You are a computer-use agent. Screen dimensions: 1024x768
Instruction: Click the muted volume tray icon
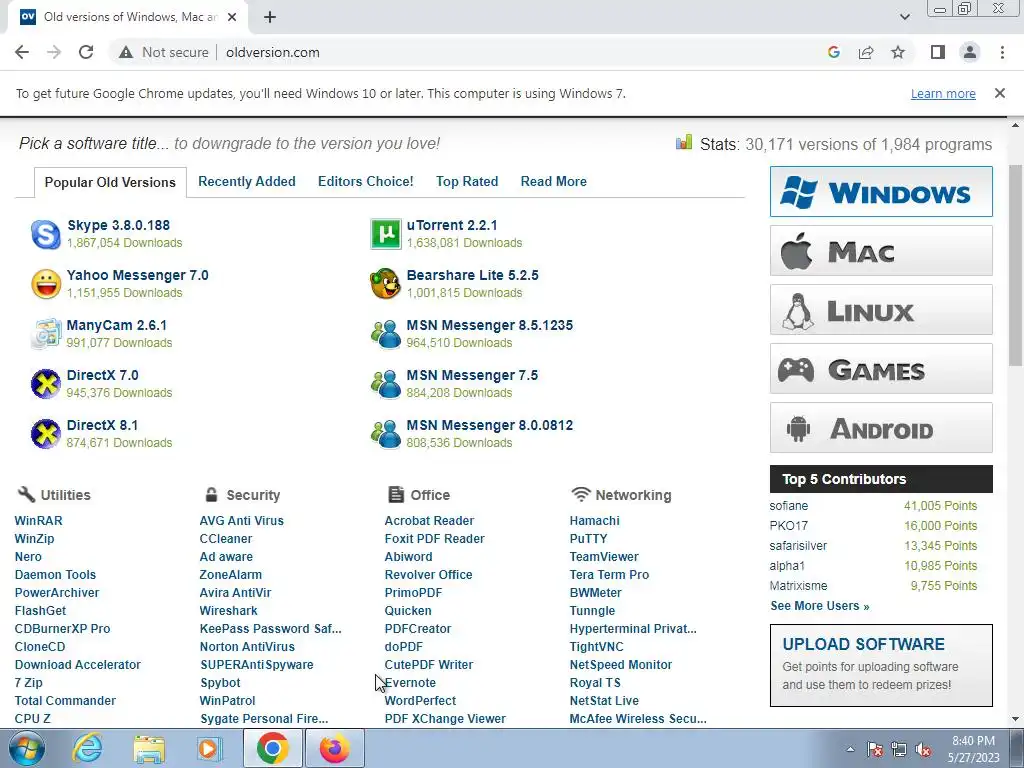tap(923, 750)
